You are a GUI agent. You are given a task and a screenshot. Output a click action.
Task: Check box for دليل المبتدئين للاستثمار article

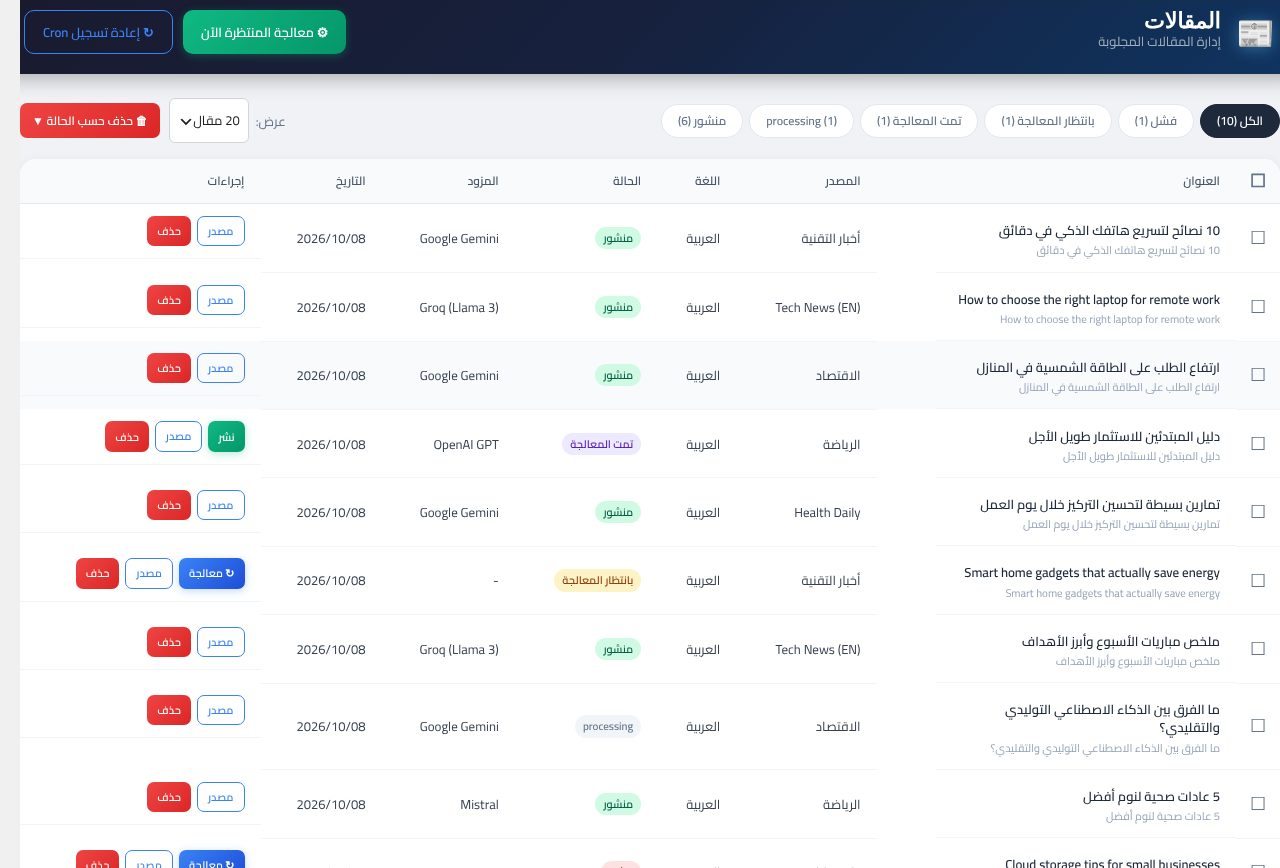[x=1258, y=444]
